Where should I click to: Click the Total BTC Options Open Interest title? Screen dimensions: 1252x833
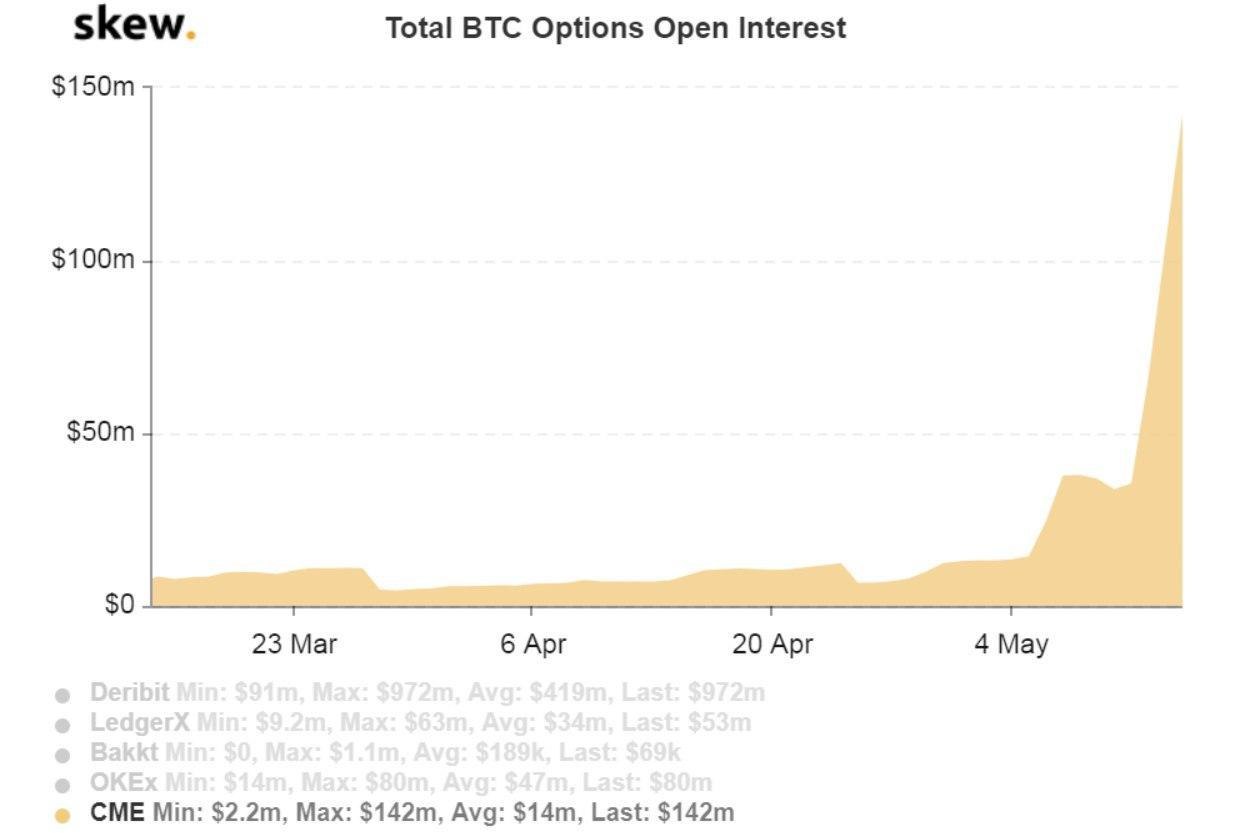coord(615,28)
